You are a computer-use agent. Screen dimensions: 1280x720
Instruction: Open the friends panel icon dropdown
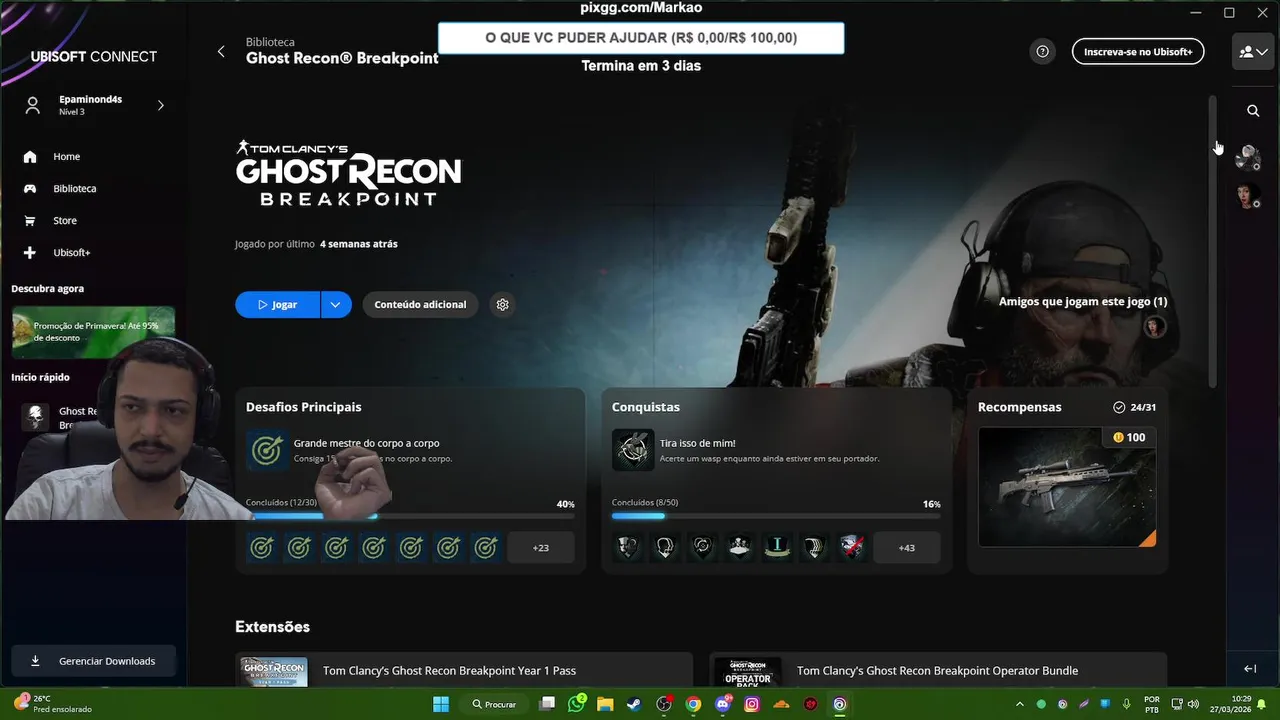point(1253,51)
